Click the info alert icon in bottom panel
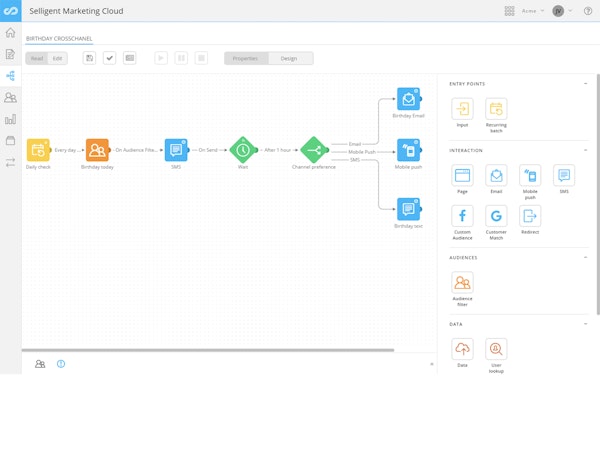 [x=61, y=364]
